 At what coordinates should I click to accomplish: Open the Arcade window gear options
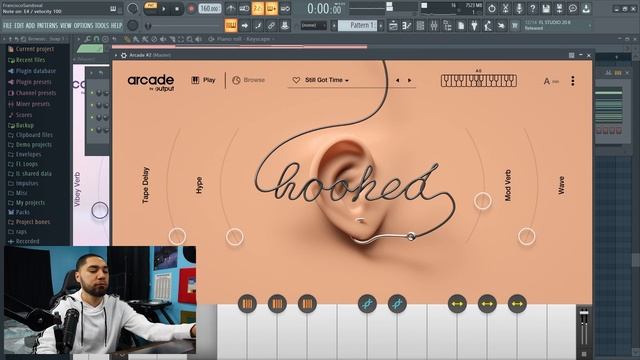124,55
